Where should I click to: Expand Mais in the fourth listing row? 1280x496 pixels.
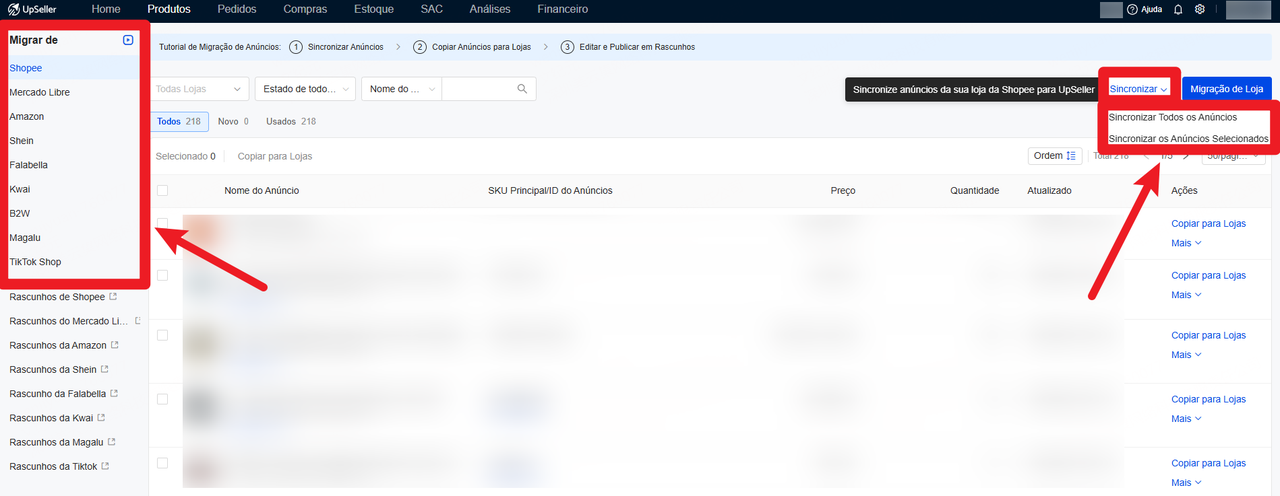[x=1186, y=419]
